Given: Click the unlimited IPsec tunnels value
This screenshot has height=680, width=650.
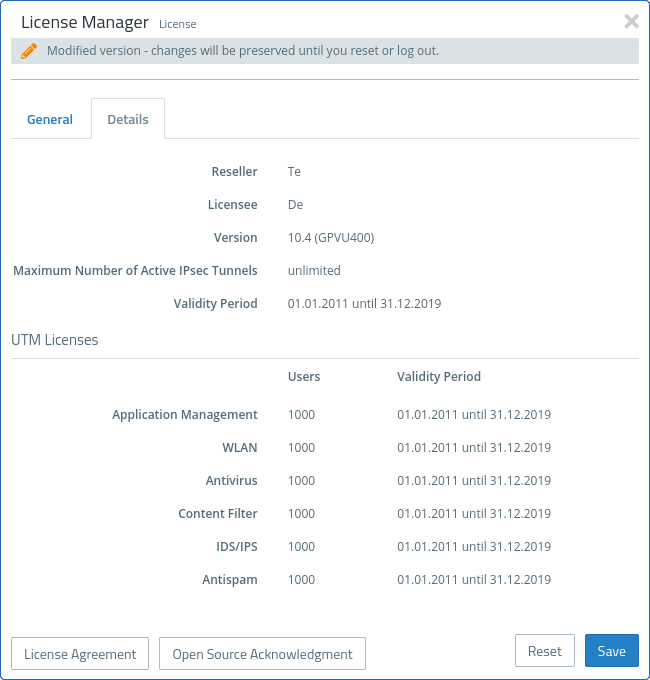Looking at the screenshot, I should [x=314, y=271].
